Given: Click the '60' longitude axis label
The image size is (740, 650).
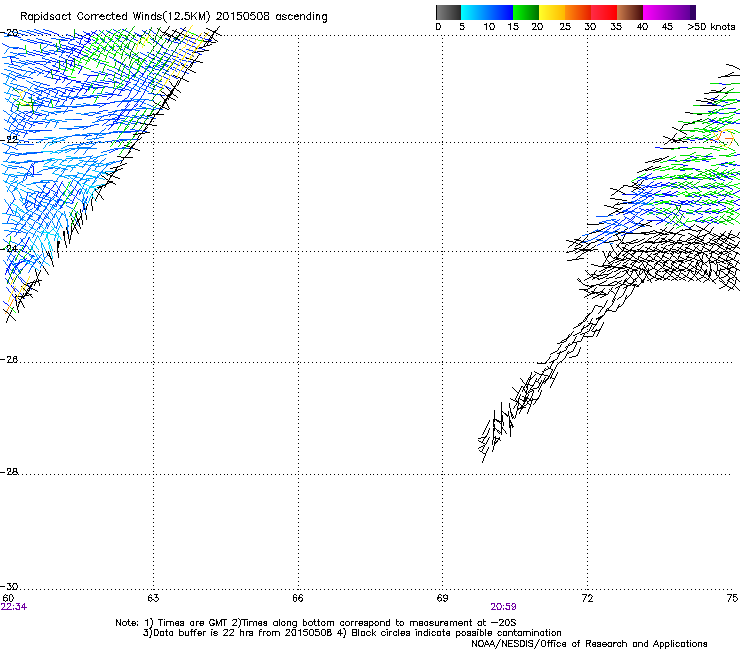Looking at the screenshot, I should [8, 598].
